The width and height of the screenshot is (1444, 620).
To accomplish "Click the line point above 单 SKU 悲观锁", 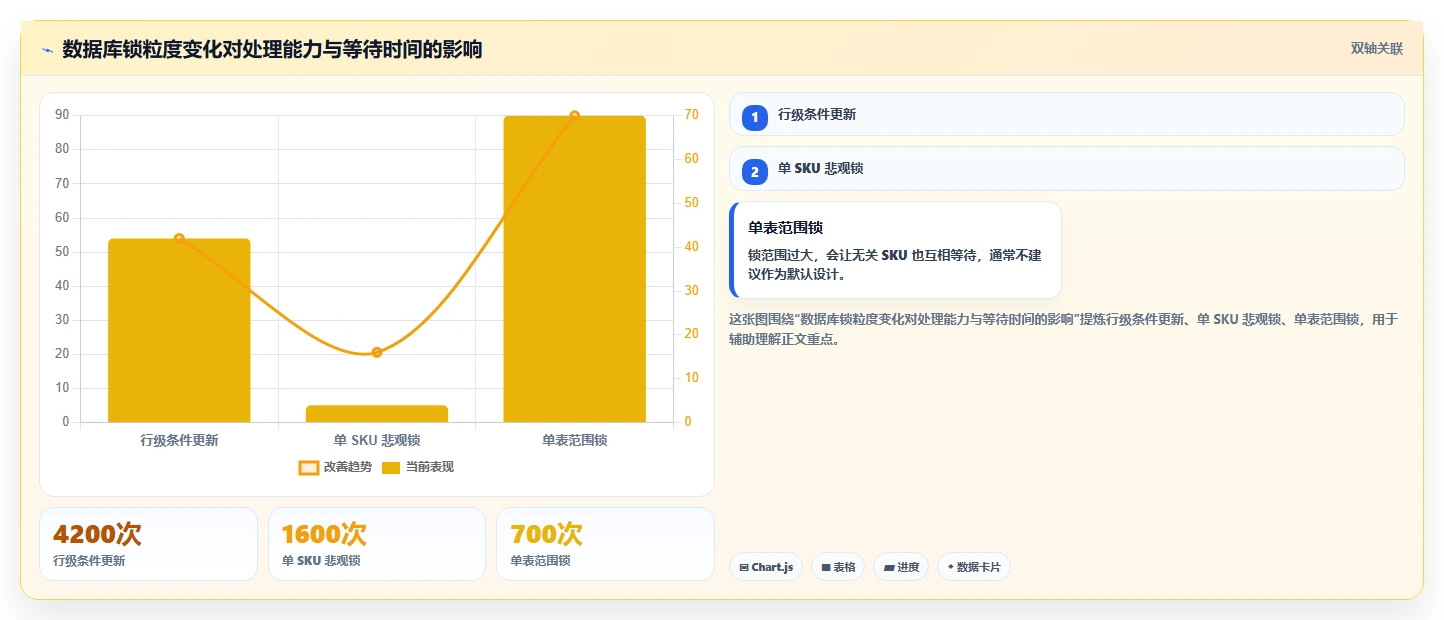I will (377, 352).
